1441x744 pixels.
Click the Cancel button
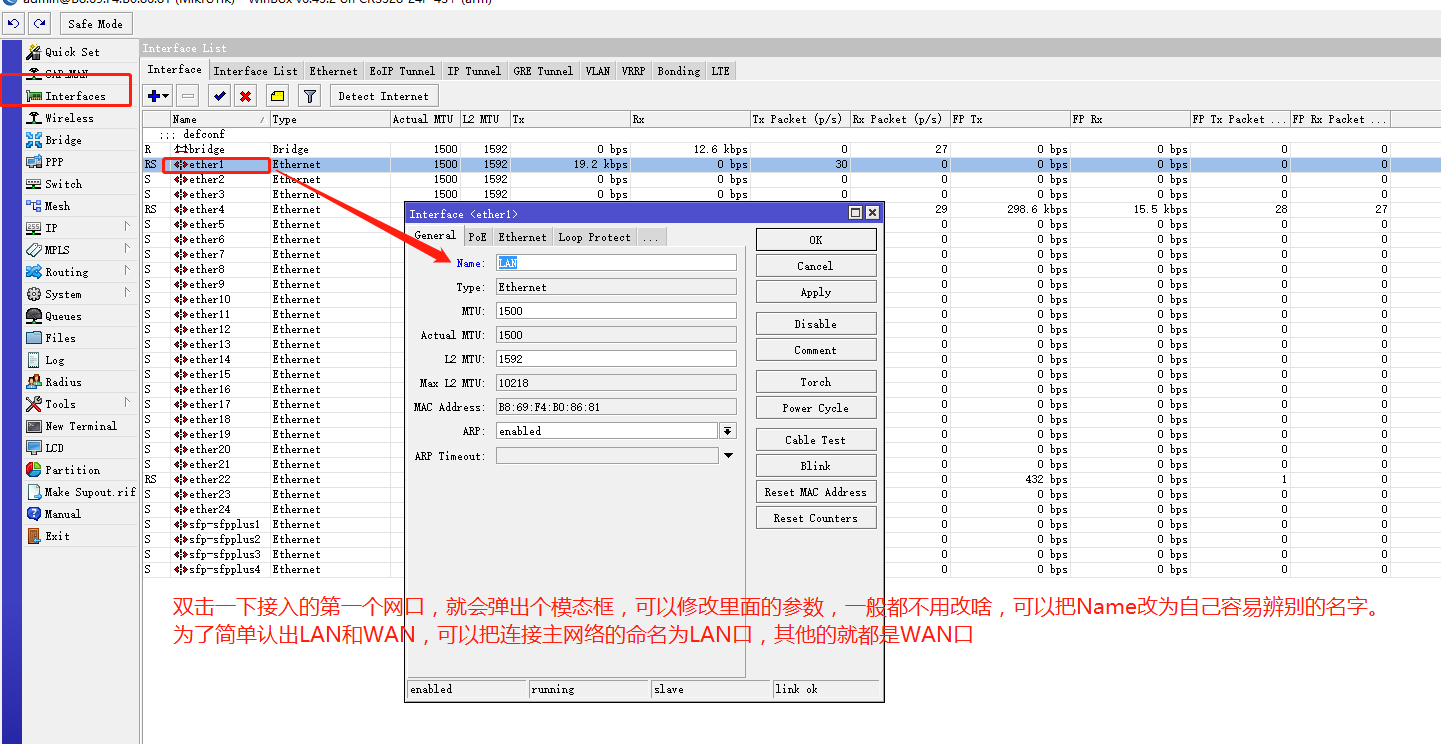click(x=816, y=266)
